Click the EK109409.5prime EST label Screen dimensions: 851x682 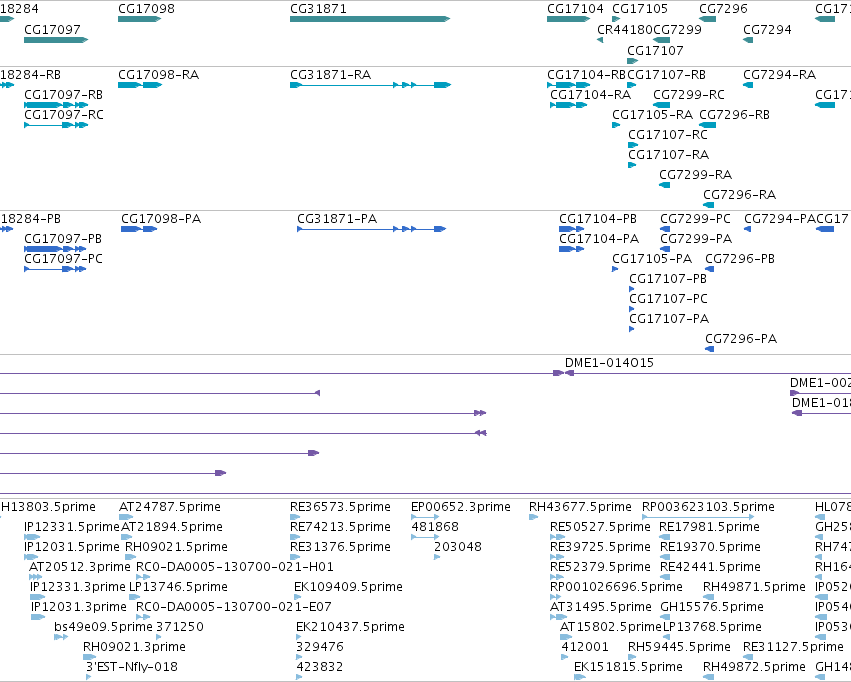point(348,588)
